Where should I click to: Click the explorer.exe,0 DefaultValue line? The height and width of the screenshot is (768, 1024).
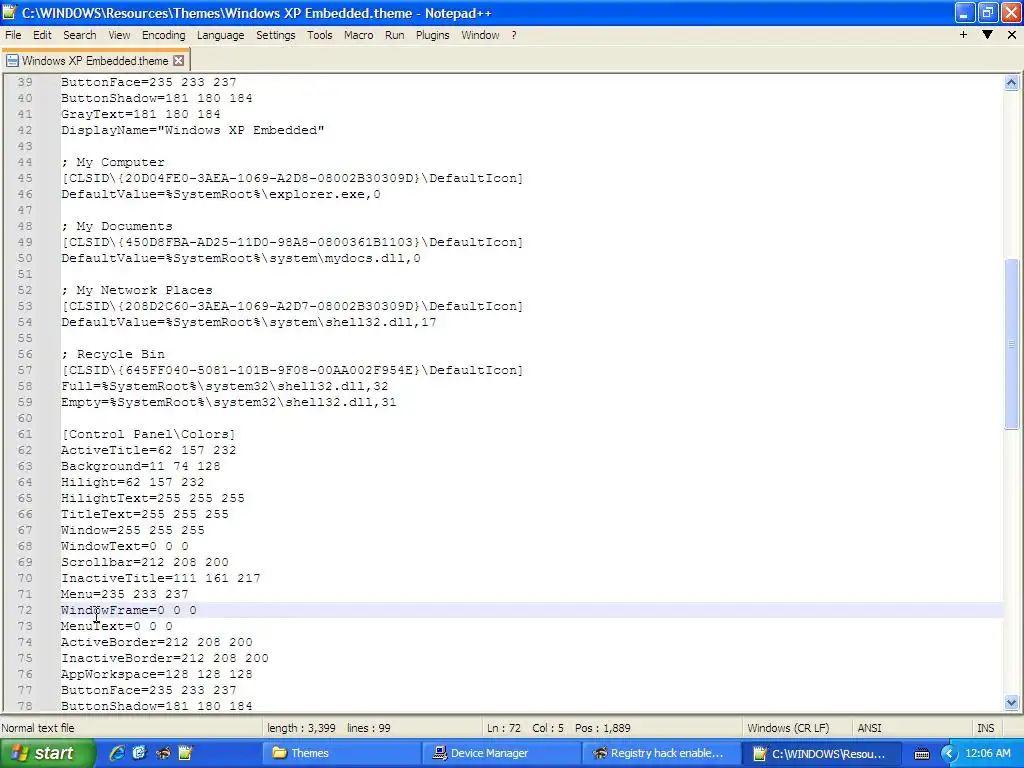[221, 194]
